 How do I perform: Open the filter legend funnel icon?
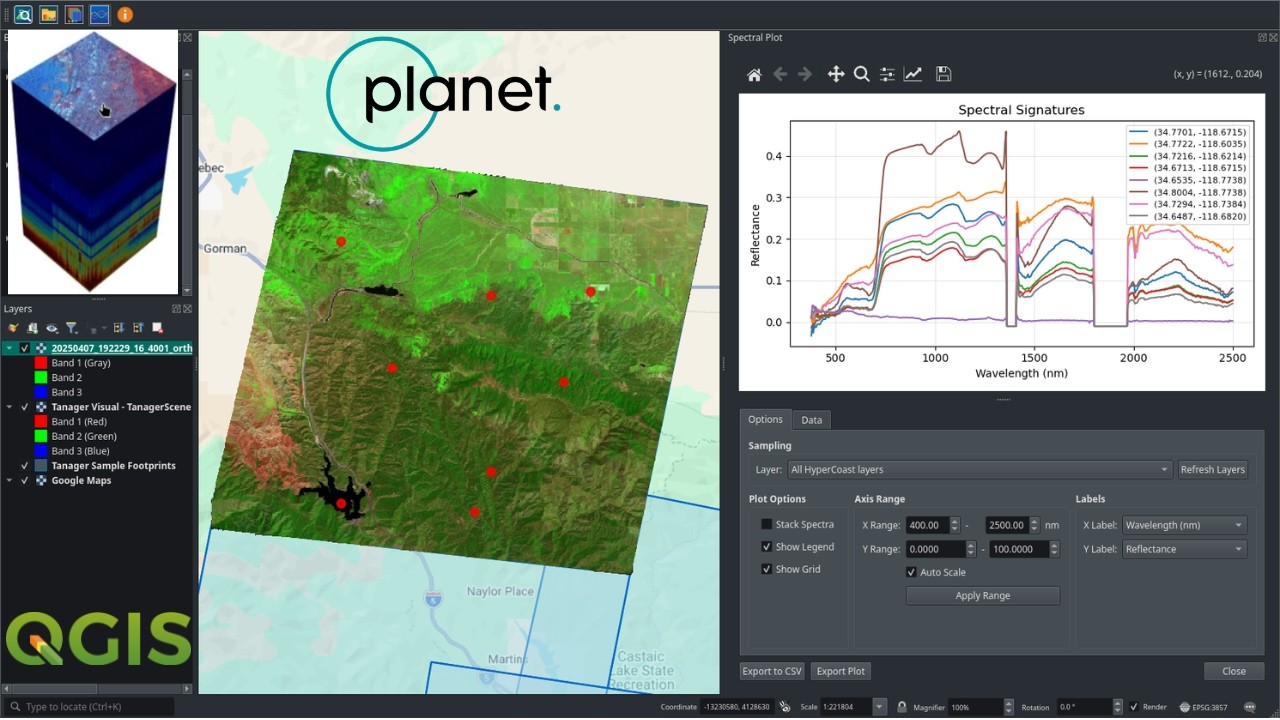[x=72, y=328]
